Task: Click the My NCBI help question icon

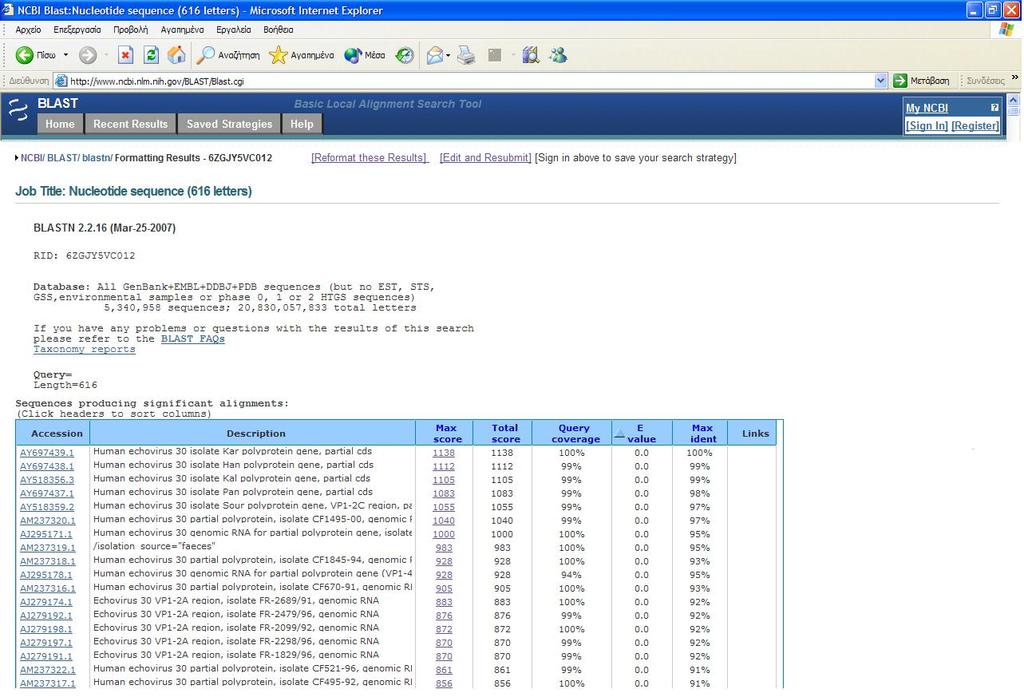Action: coord(995,107)
